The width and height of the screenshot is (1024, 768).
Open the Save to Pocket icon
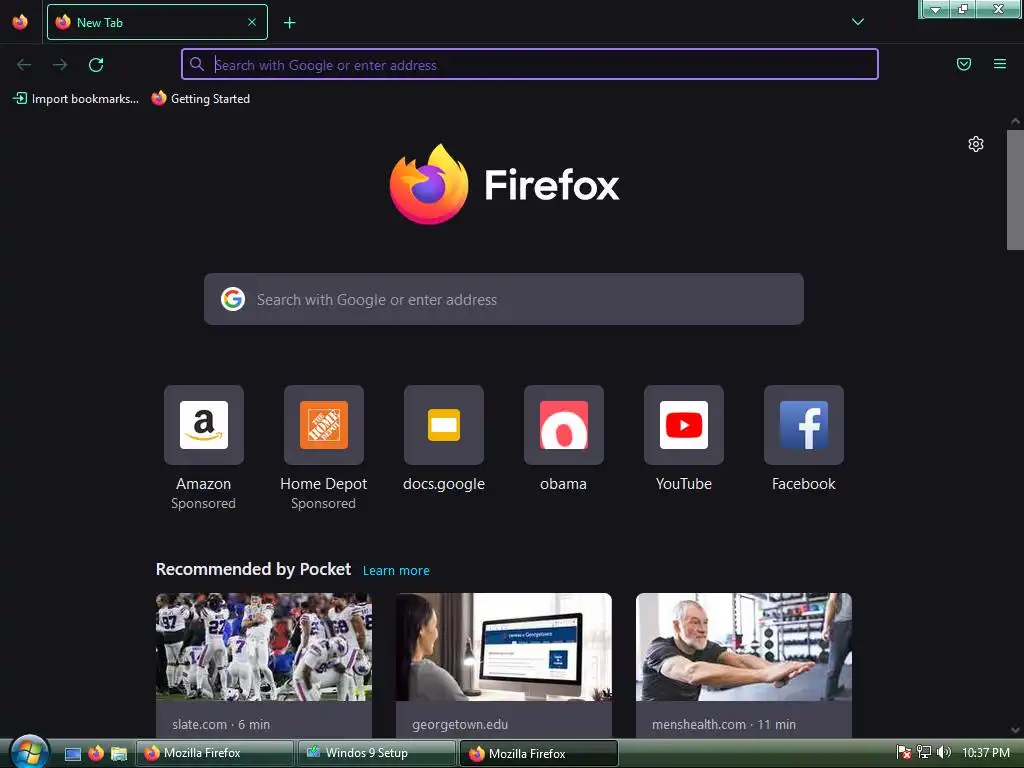pyautogui.click(x=964, y=64)
